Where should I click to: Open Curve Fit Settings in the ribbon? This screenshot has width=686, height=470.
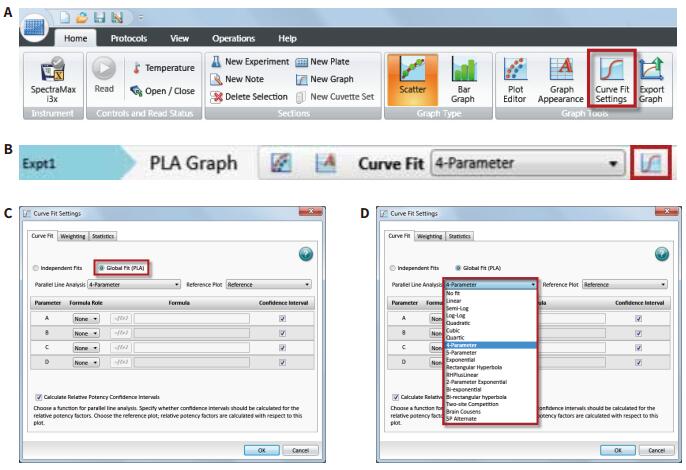click(x=612, y=80)
